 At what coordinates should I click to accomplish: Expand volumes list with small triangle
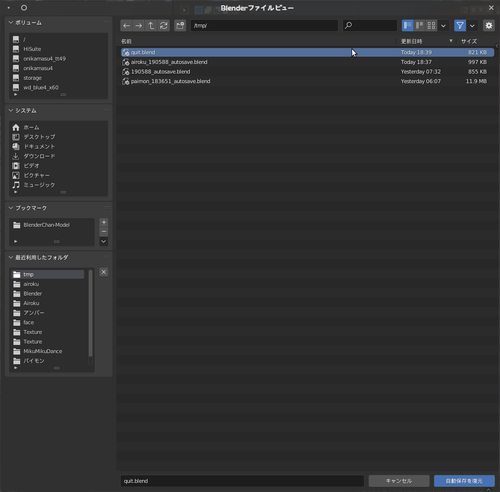click(x=15, y=95)
